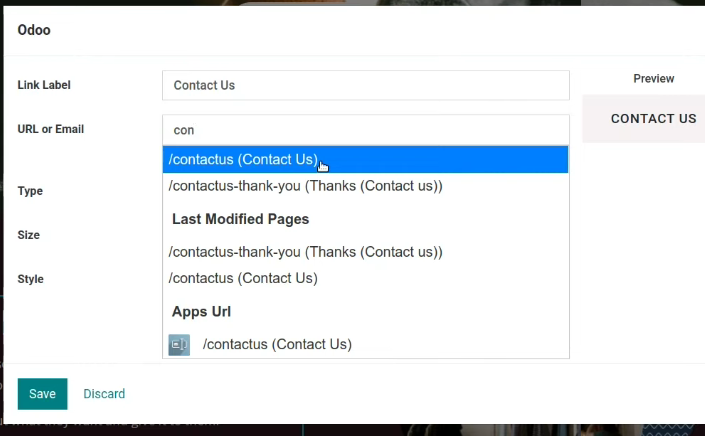Click the app icon beside /contactus in Apps Url
Screen dimensions: 705x436
pyautogui.click(x=179, y=345)
